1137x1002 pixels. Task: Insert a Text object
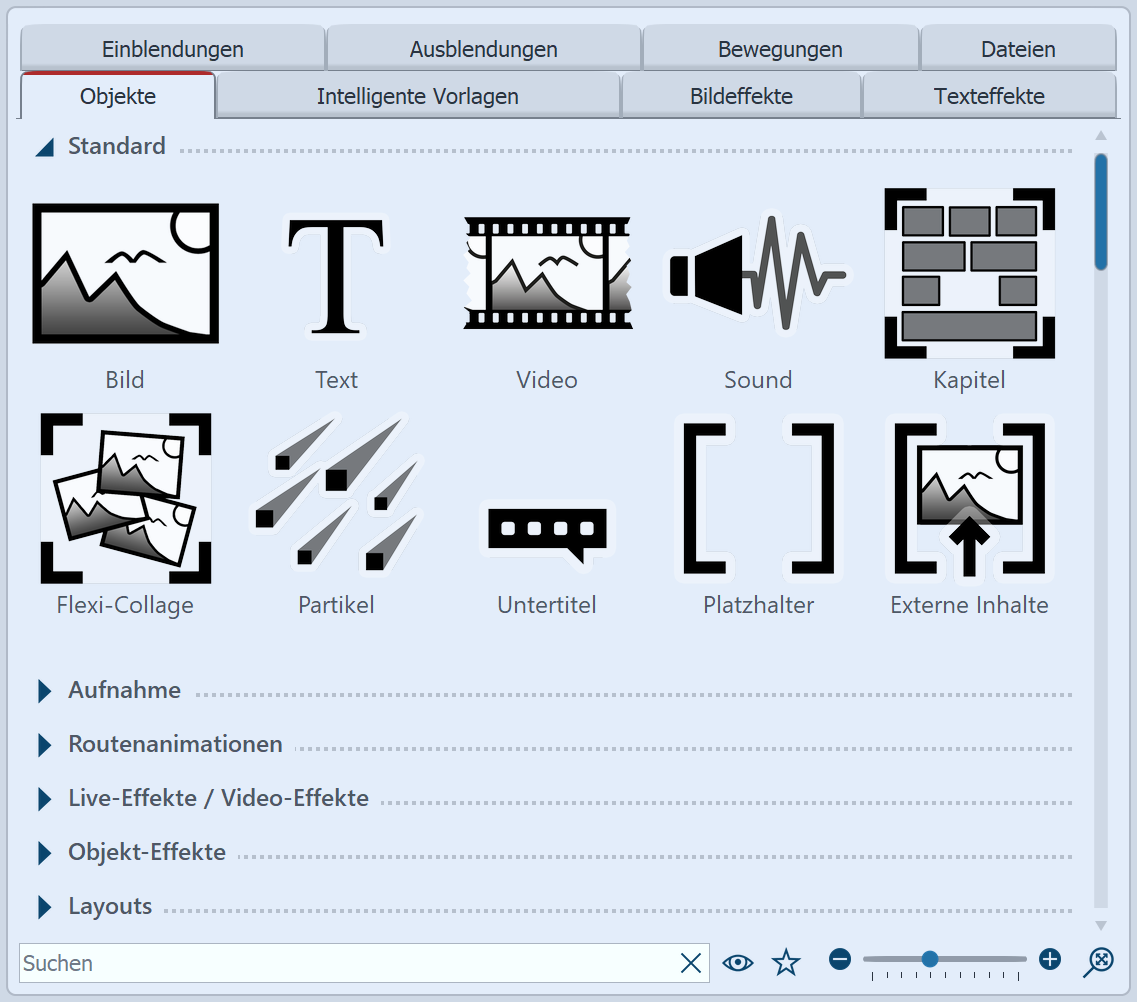(x=336, y=272)
